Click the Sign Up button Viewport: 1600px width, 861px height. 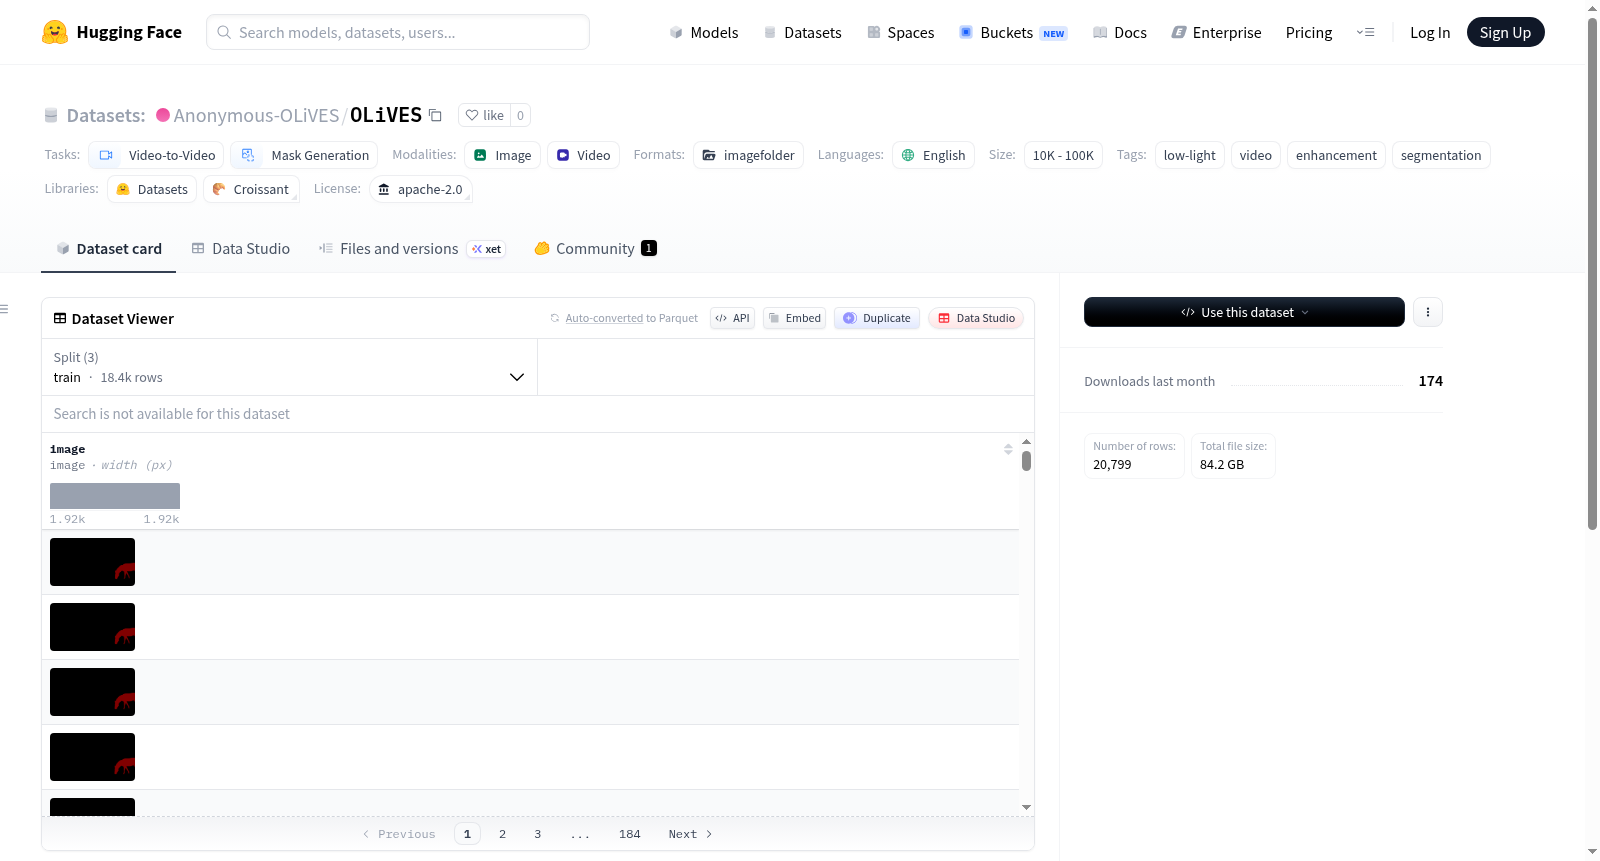click(1505, 32)
